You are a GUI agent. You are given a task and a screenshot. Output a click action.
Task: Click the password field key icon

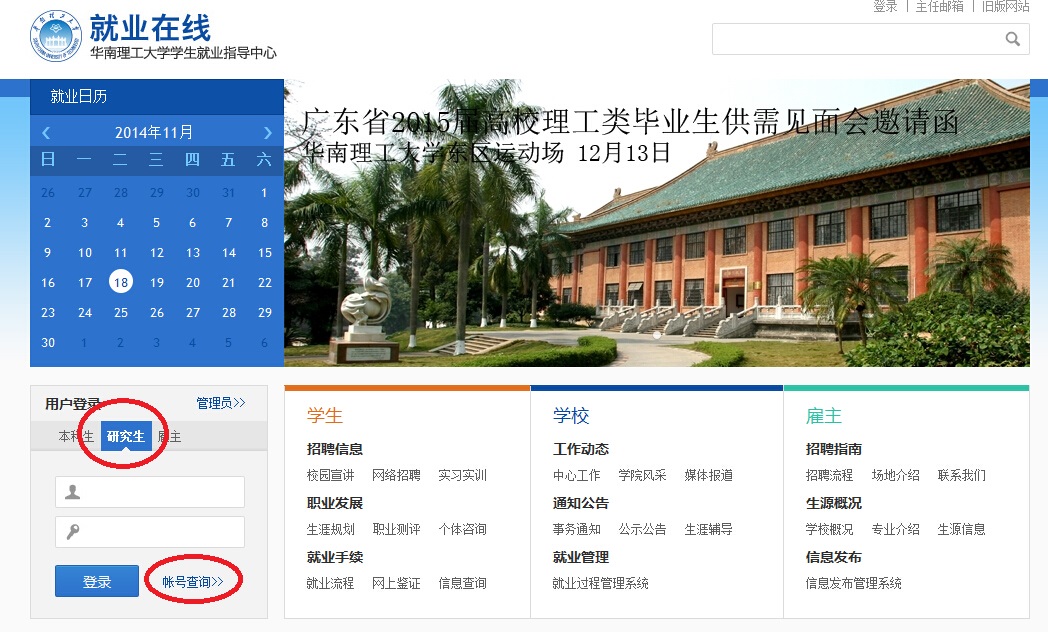point(73,532)
